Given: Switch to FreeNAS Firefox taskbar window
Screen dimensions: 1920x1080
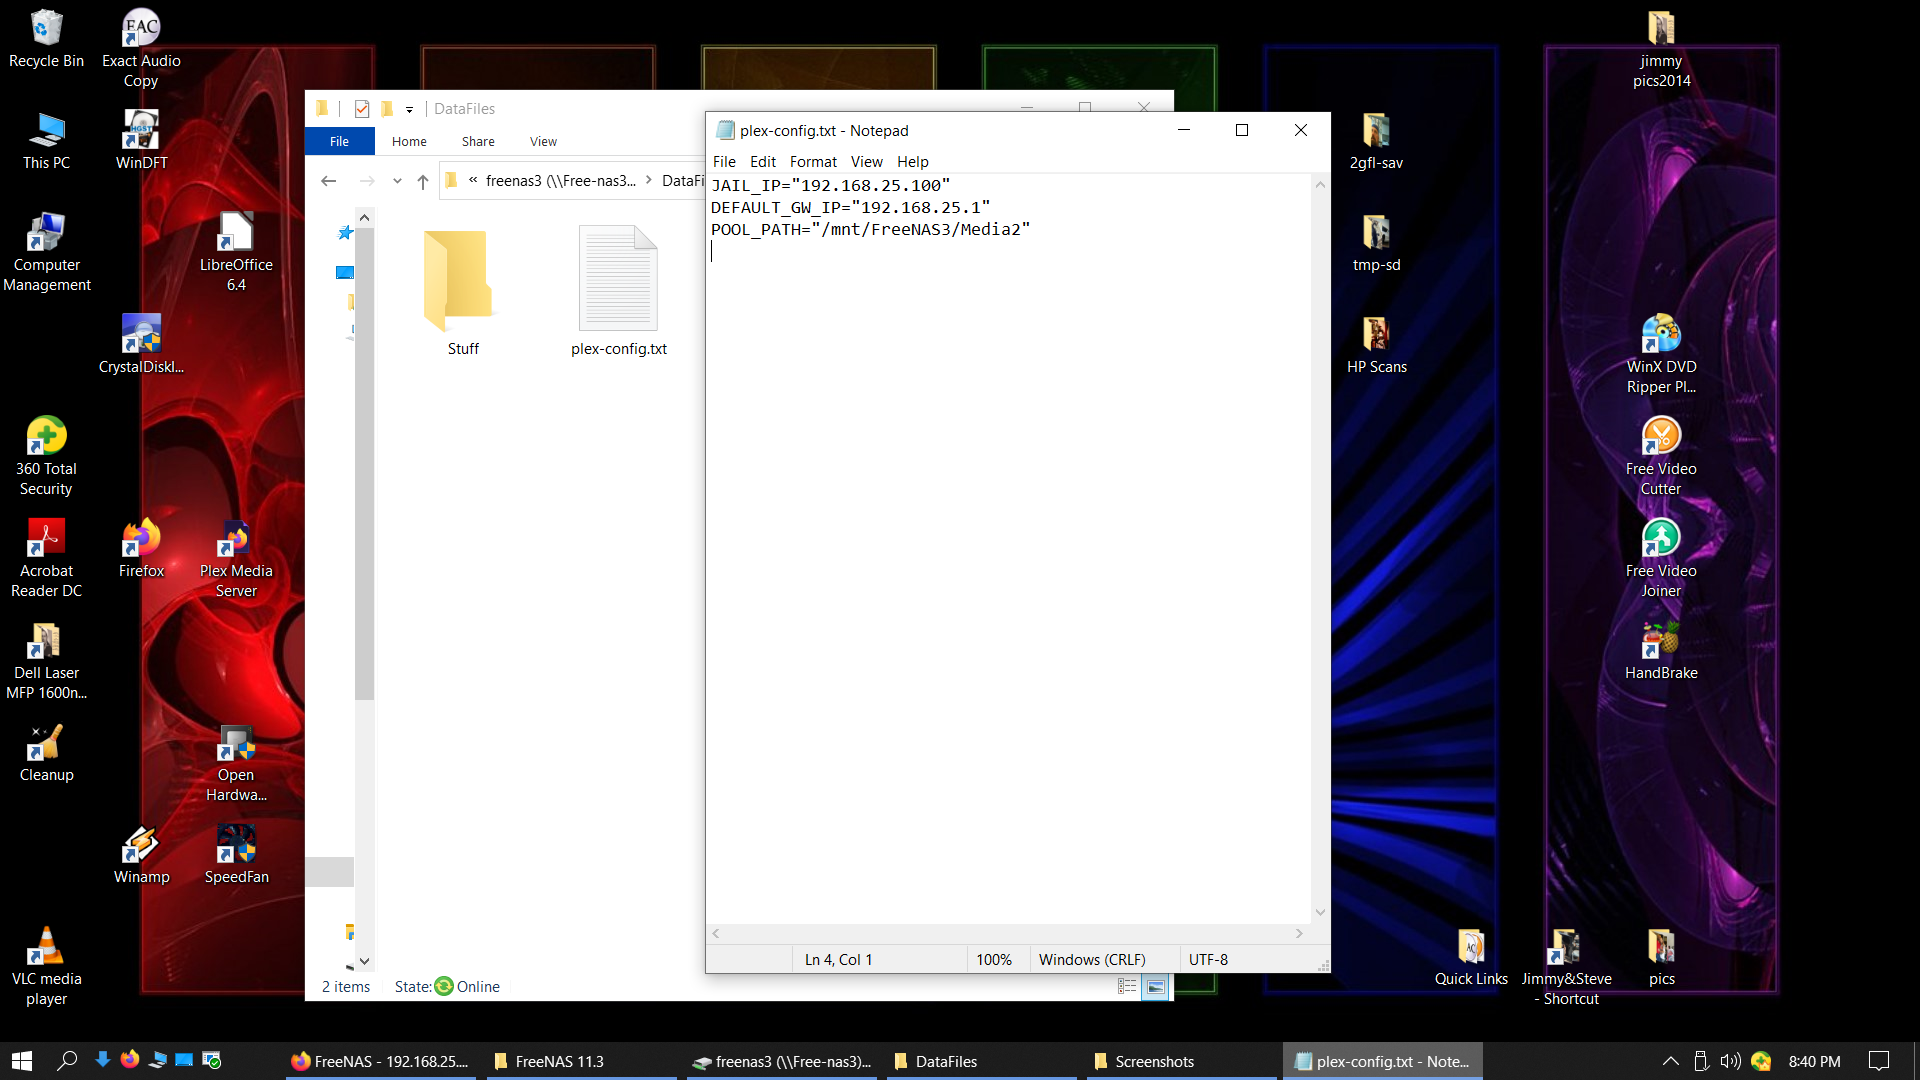Looking at the screenshot, I should click(381, 1061).
